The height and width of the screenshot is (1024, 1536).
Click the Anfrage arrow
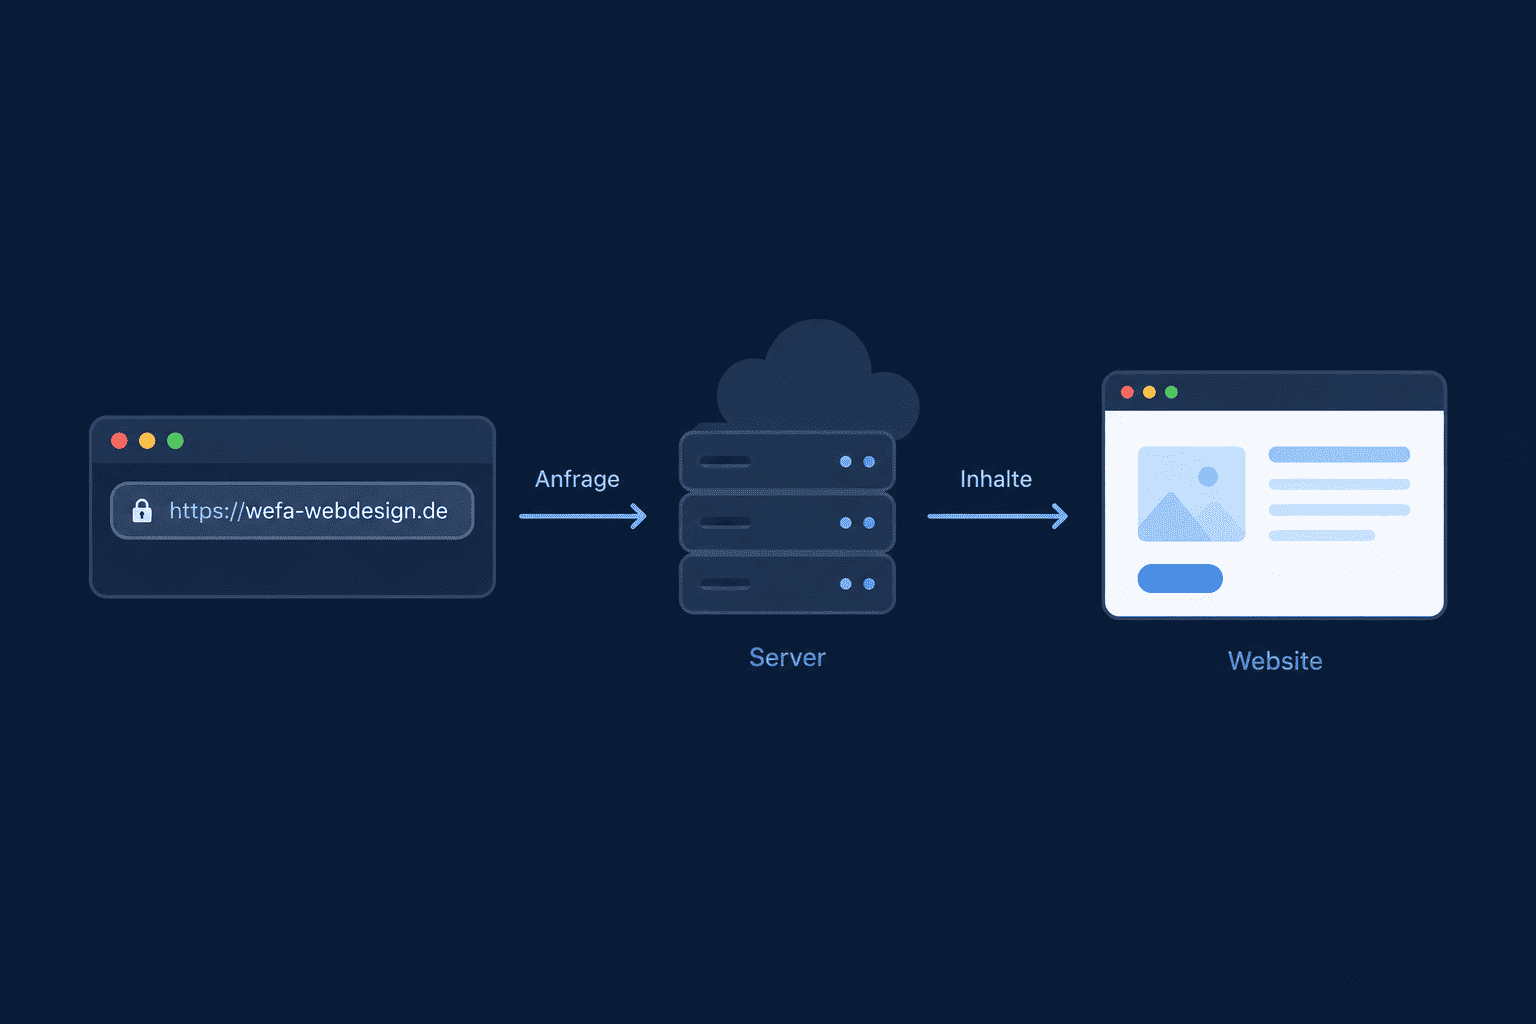(583, 516)
